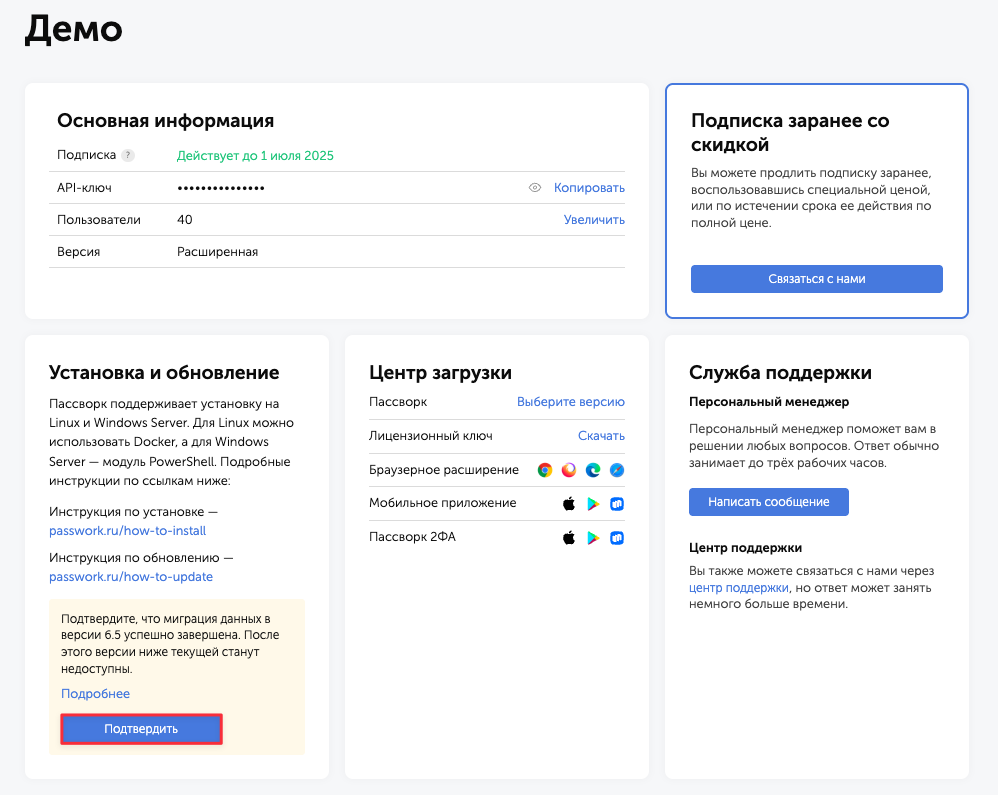Click the Установка и обновление heading
Viewport: 998px width, 795px height.
click(164, 372)
